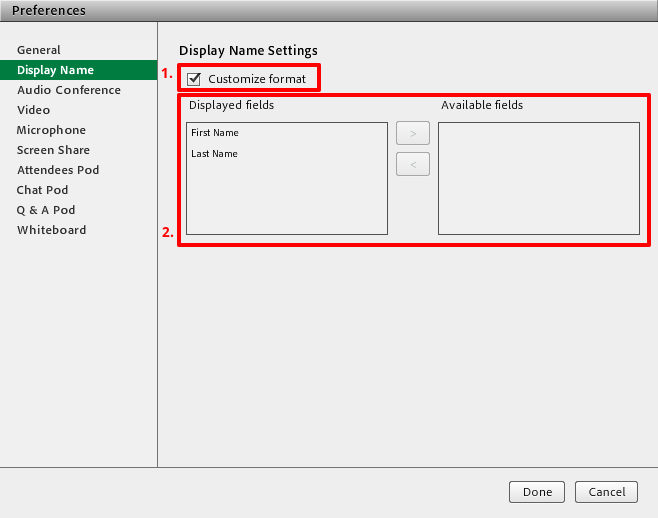Select Display Name in the sidebar
The height and width of the screenshot is (518, 658).
[x=55, y=70]
